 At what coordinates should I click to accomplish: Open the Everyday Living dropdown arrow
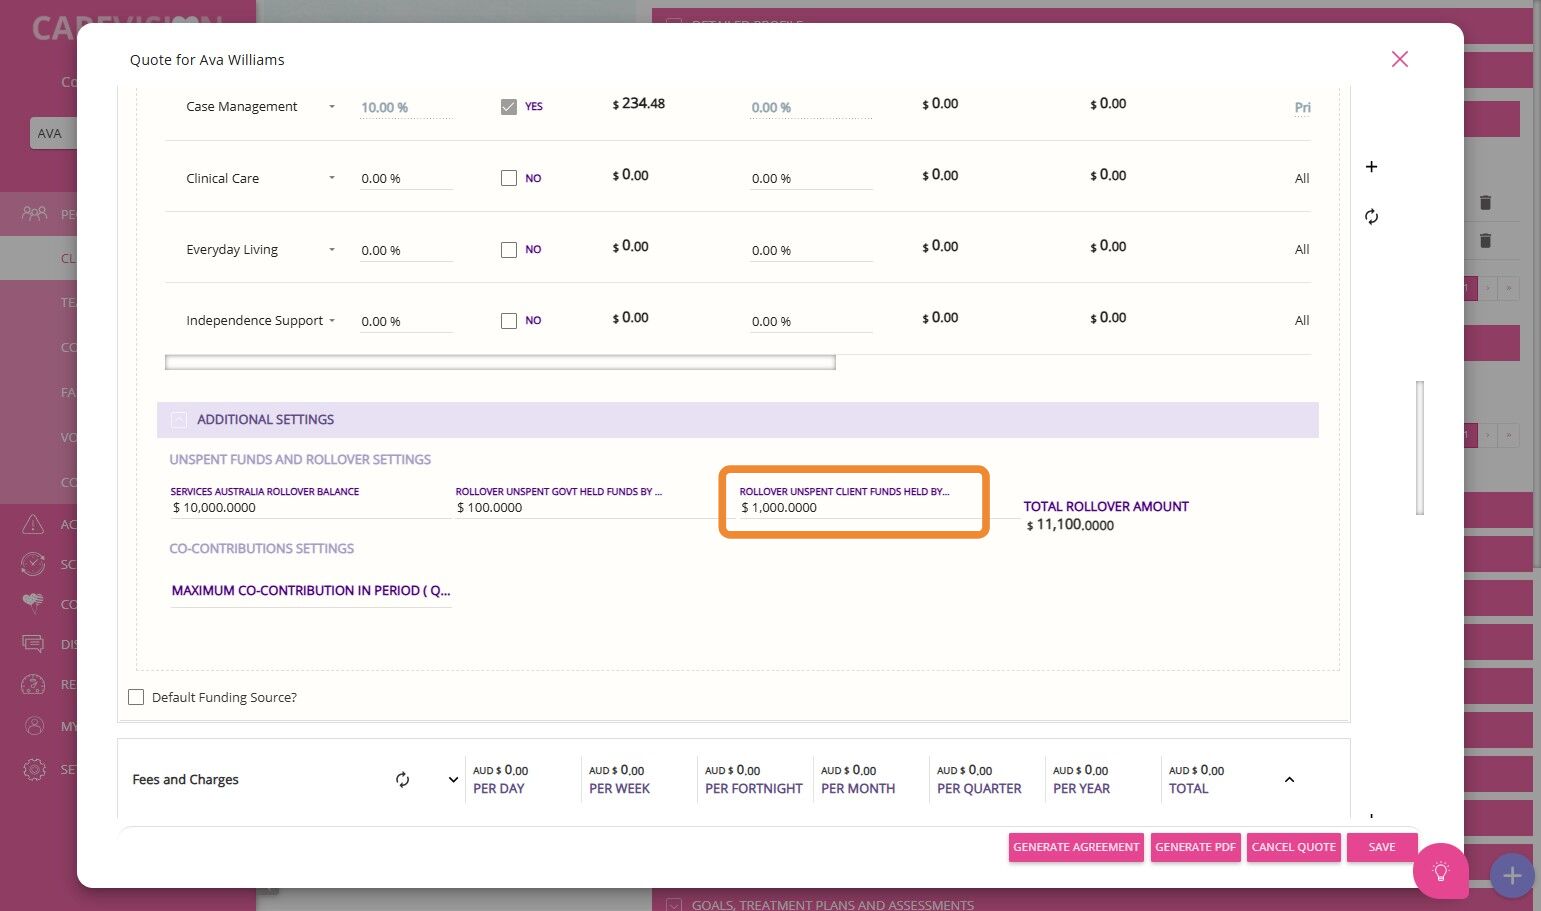click(x=332, y=249)
